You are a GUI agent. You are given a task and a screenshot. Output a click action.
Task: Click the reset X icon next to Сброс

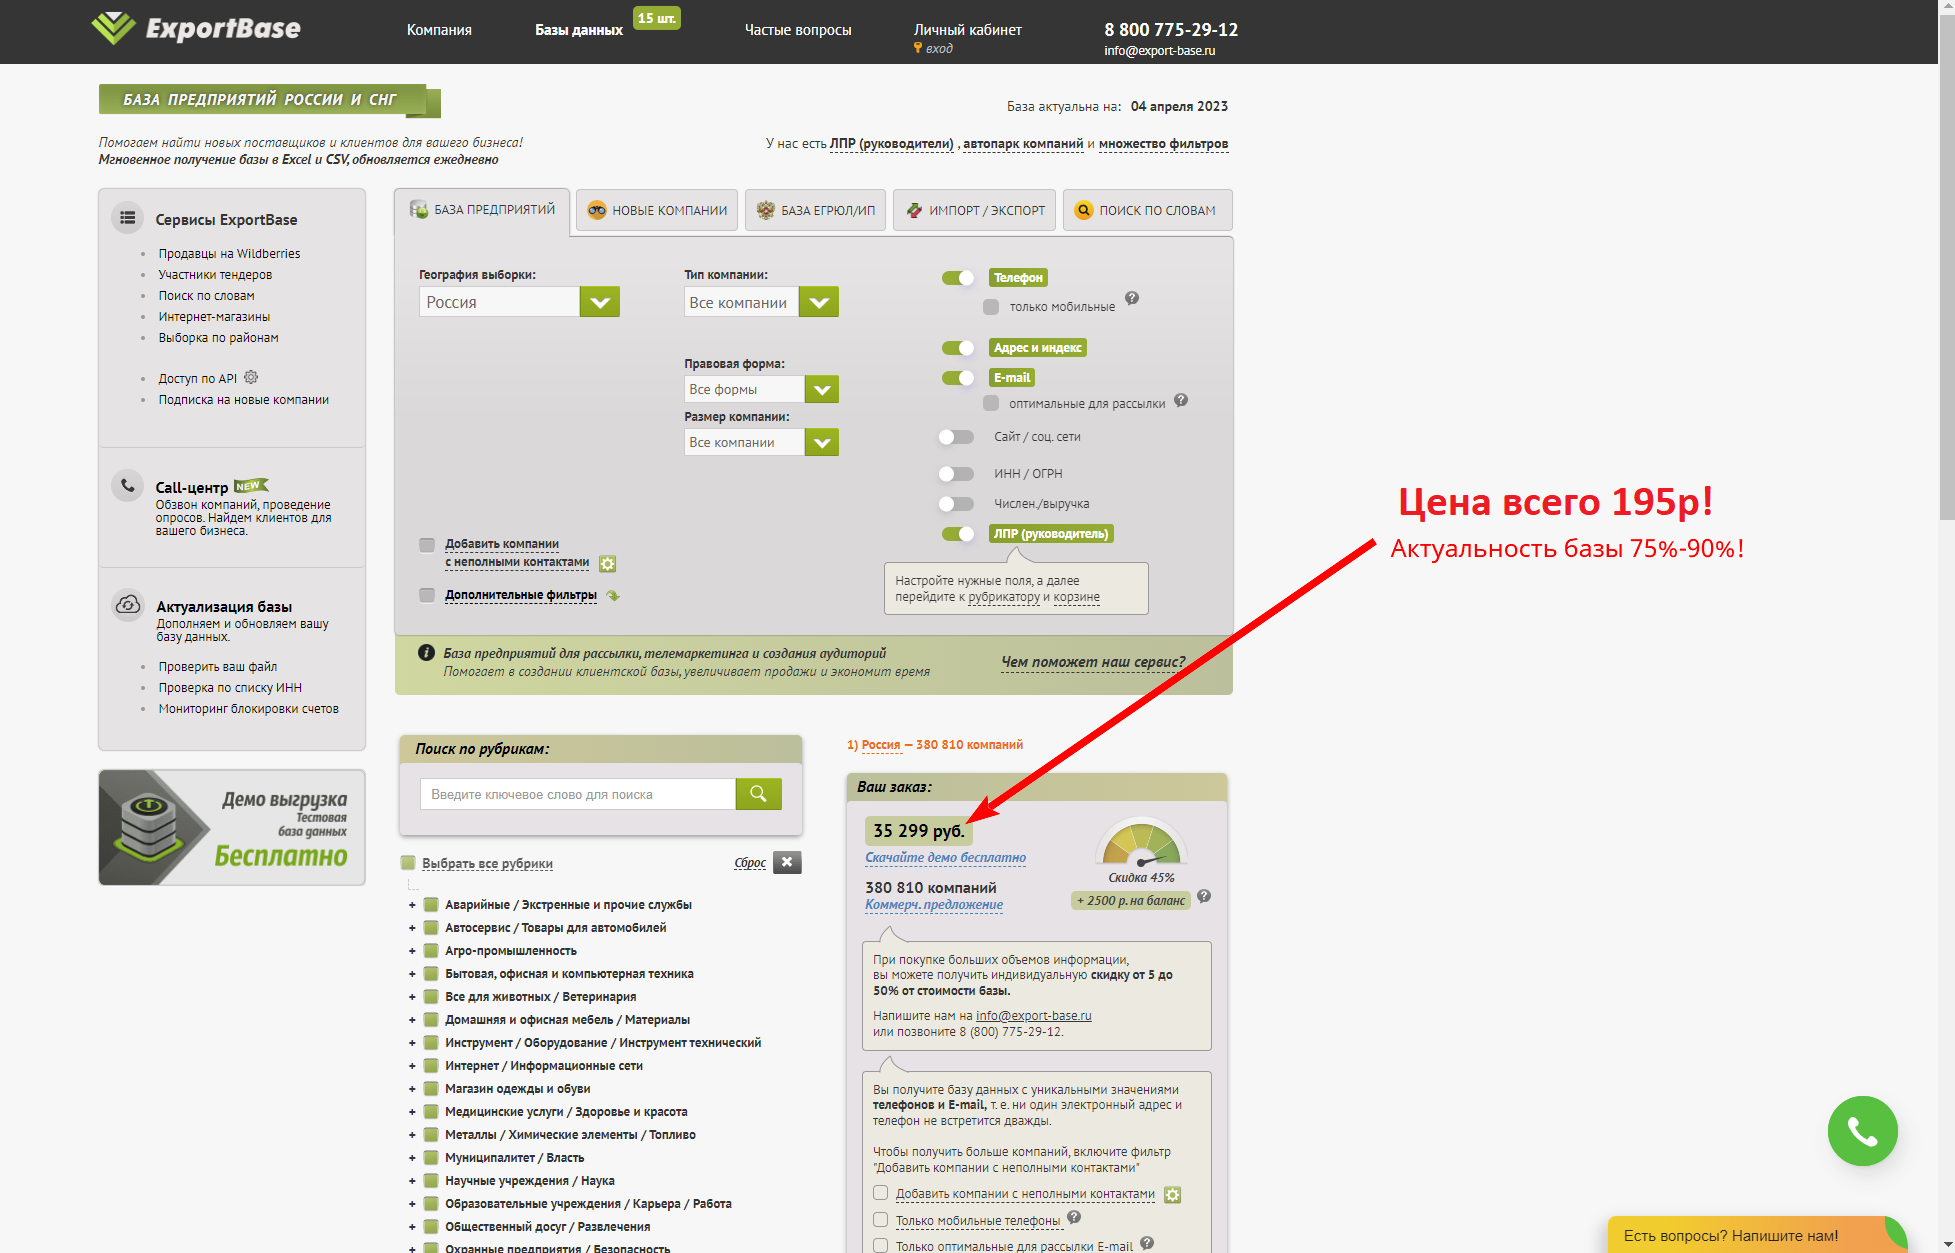pos(787,862)
